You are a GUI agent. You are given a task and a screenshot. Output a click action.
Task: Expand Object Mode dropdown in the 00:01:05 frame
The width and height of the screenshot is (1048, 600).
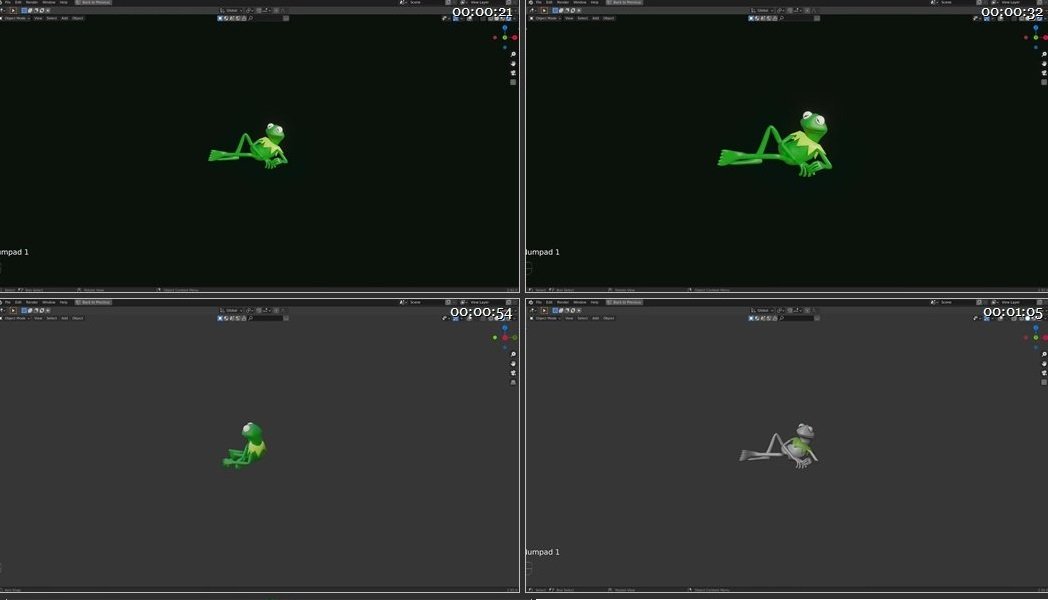(547, 318)
